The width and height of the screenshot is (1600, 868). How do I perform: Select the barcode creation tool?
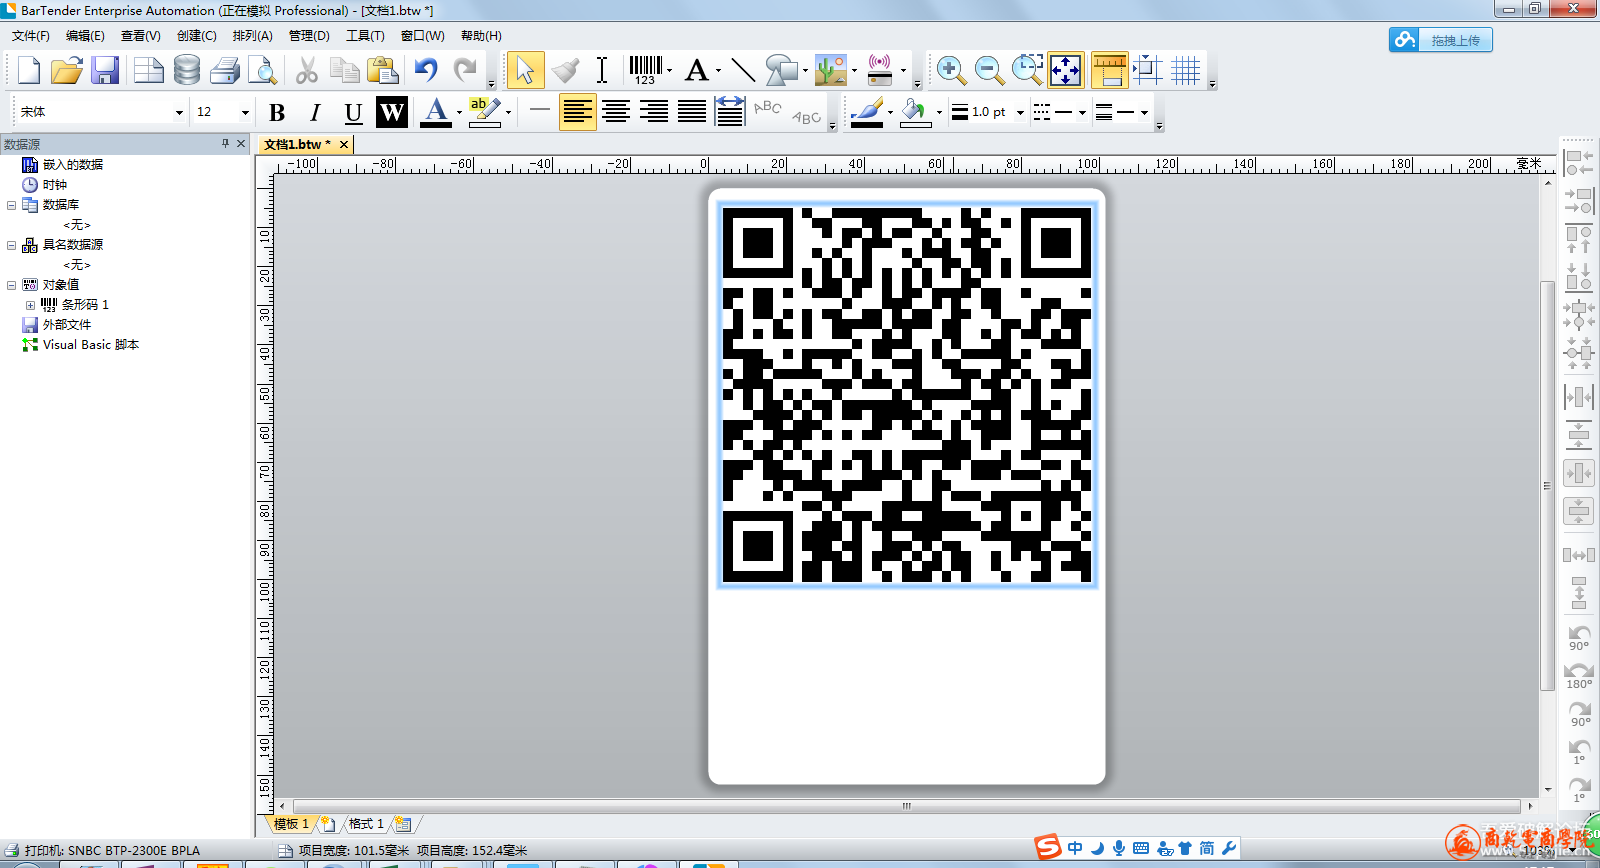click(645, 70)
